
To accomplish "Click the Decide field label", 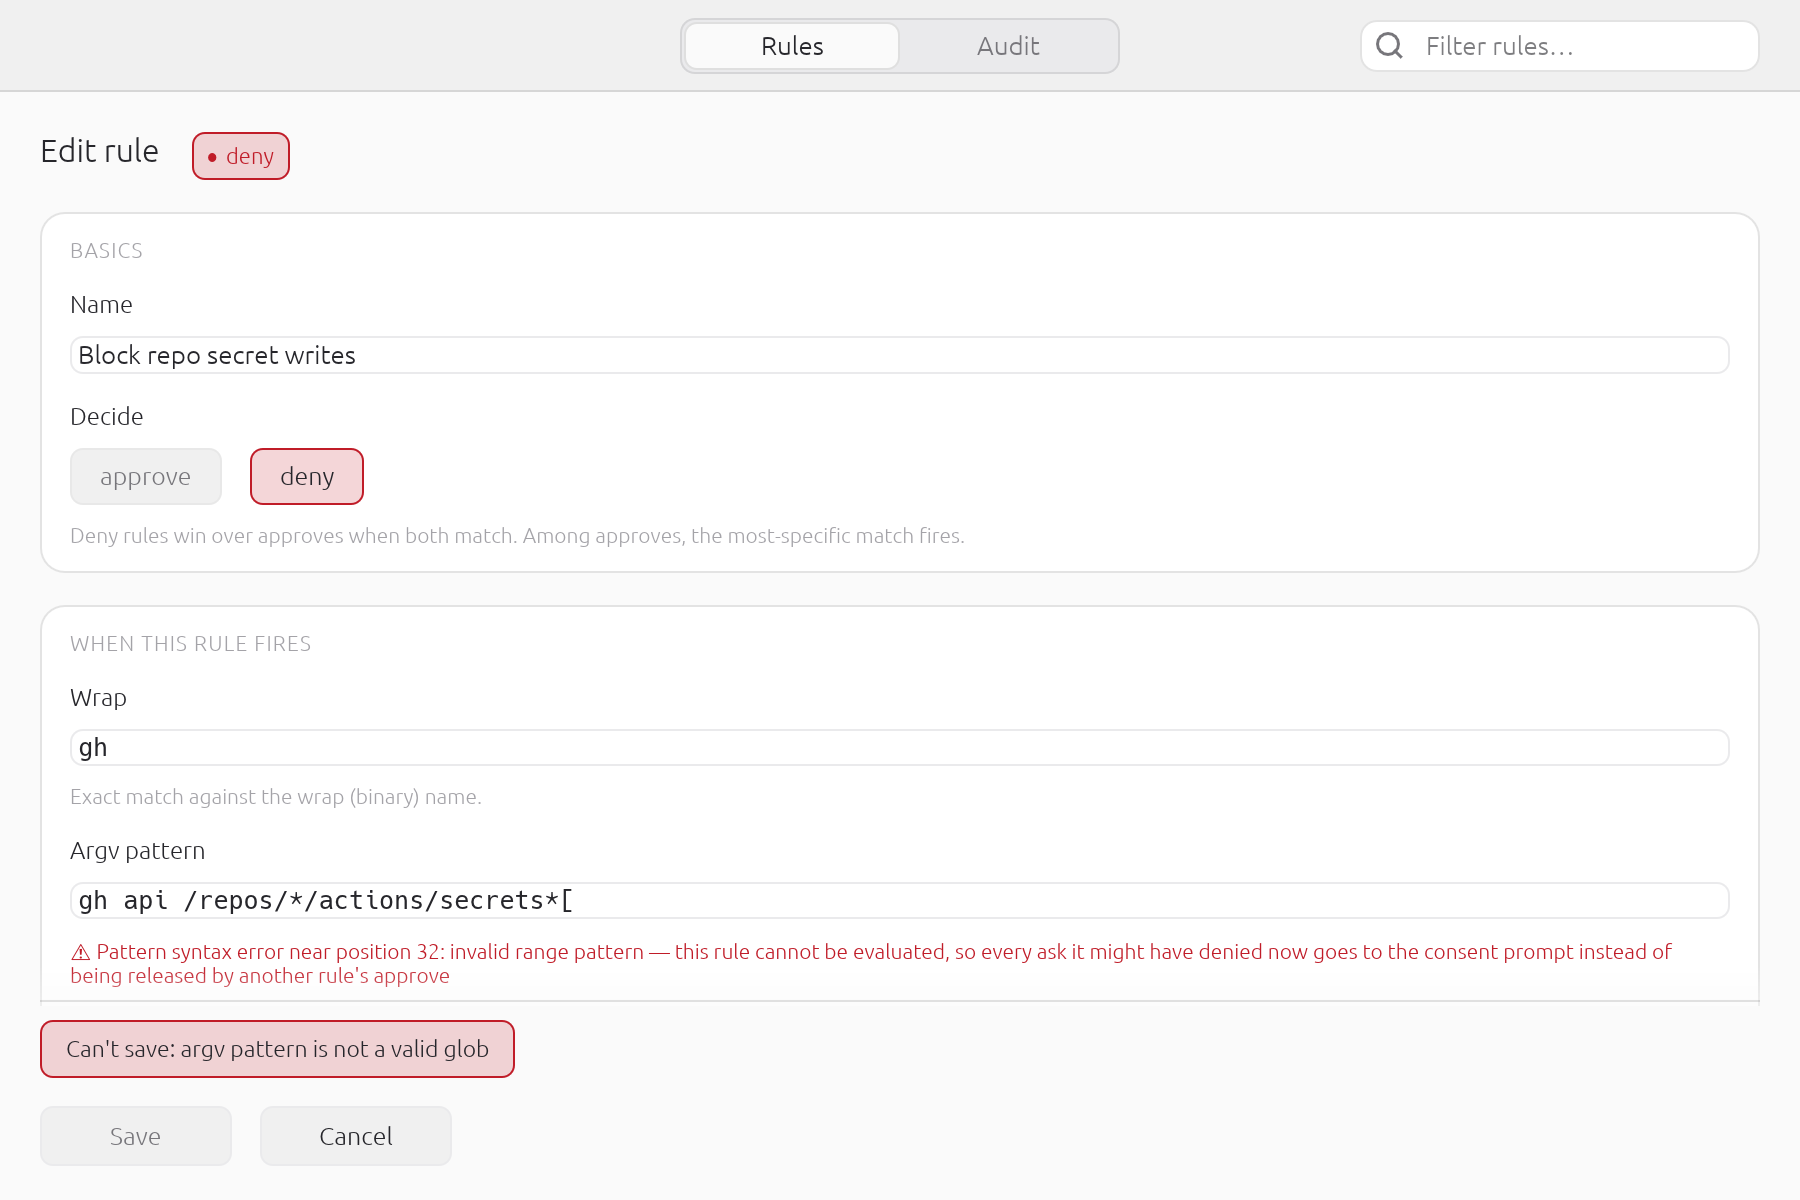I will coord(107,417).
